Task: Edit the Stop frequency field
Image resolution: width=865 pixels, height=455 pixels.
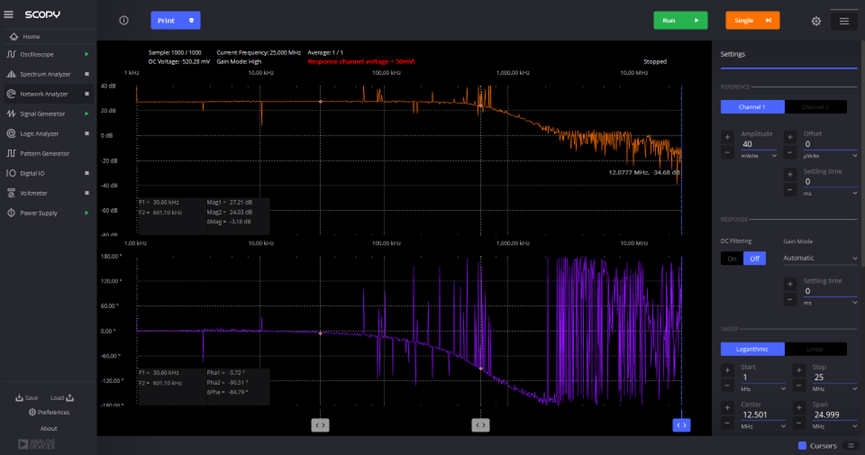Action: click(x=835, y=378)
